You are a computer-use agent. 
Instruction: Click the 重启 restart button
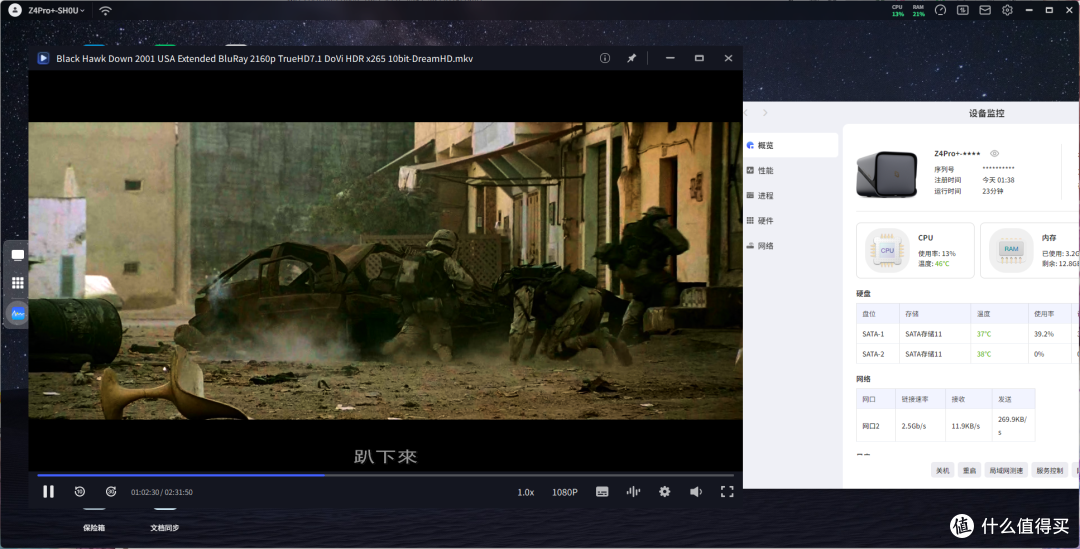pyautogui.click(x=969, y=470)
